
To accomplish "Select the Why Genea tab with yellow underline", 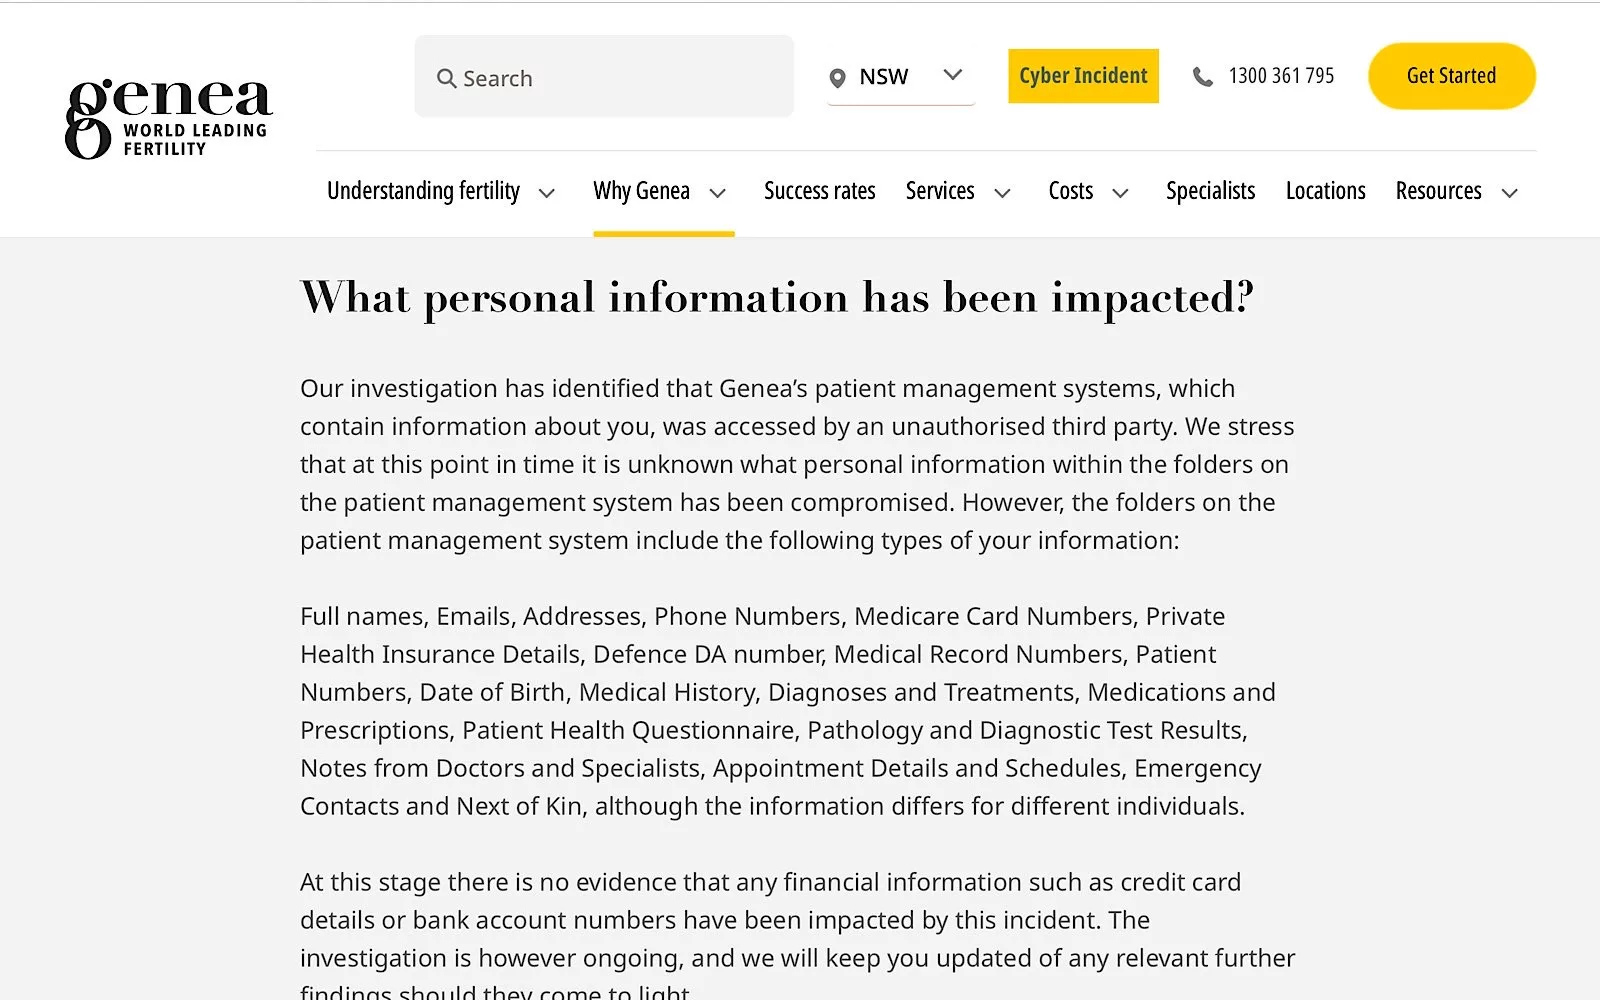I will 642,190.
